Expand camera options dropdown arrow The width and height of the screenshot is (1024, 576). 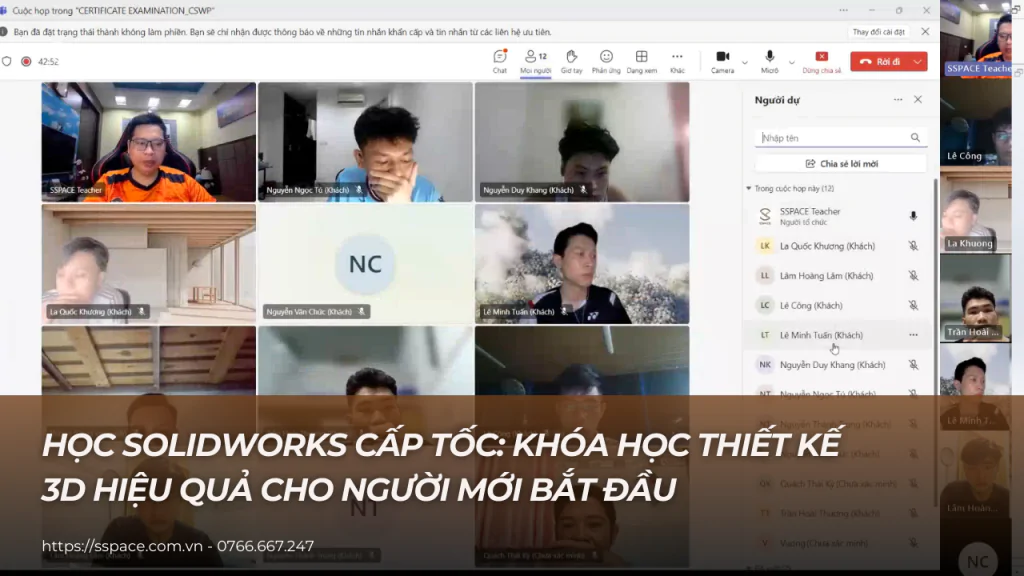tap(744, 63)
